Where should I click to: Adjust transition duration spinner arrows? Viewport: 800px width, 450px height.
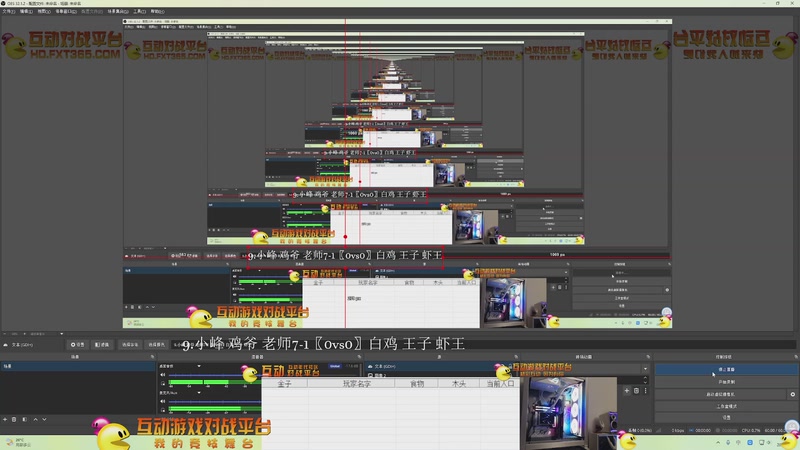[x=645, y=380]
